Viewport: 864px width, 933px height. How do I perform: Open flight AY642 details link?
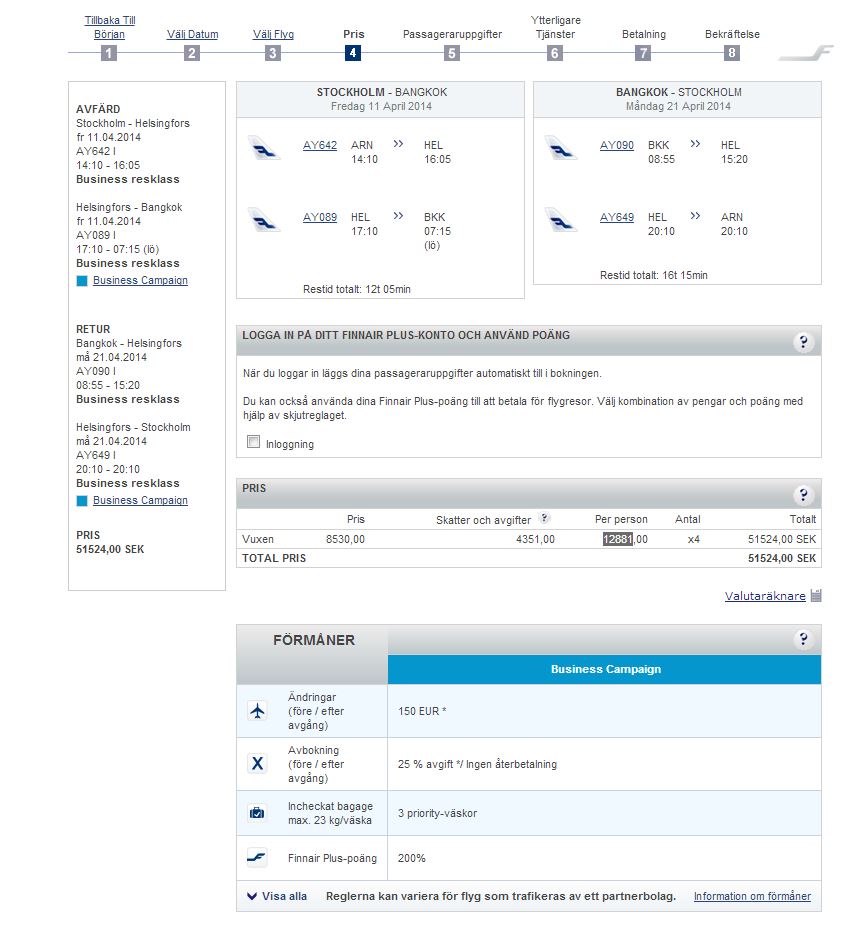320,145
